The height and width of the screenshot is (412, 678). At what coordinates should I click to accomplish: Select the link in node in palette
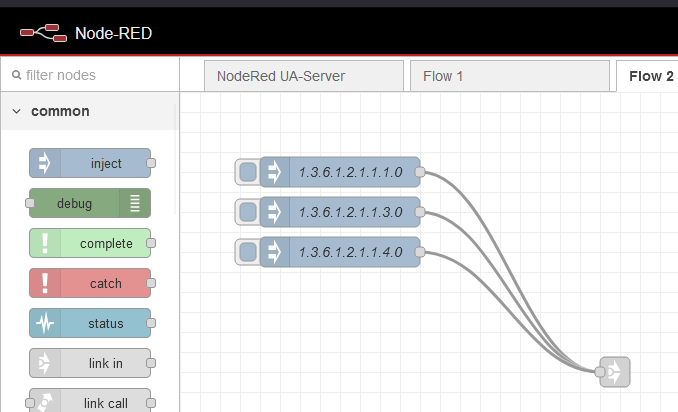pyautogui.click(x=90, y=363)
